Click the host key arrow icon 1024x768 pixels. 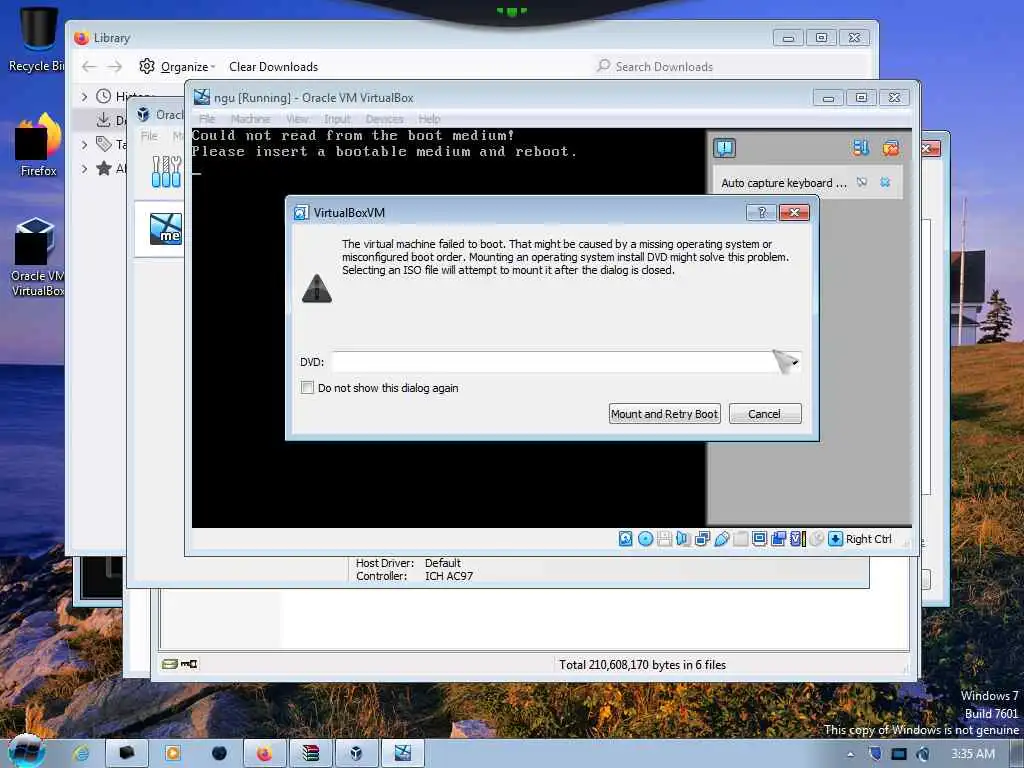(x=835, y=539)
